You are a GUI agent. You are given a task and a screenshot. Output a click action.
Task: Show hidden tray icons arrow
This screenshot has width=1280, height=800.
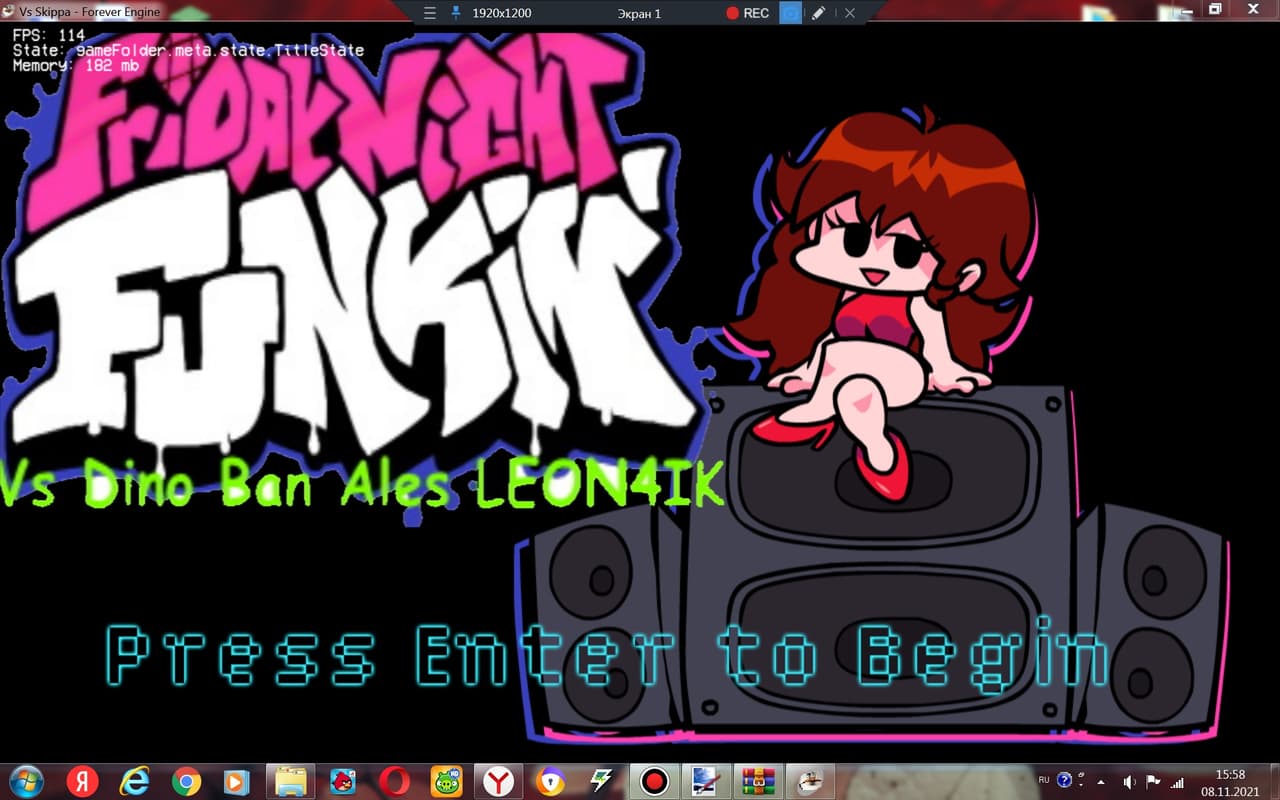(x=1101, y=781)
